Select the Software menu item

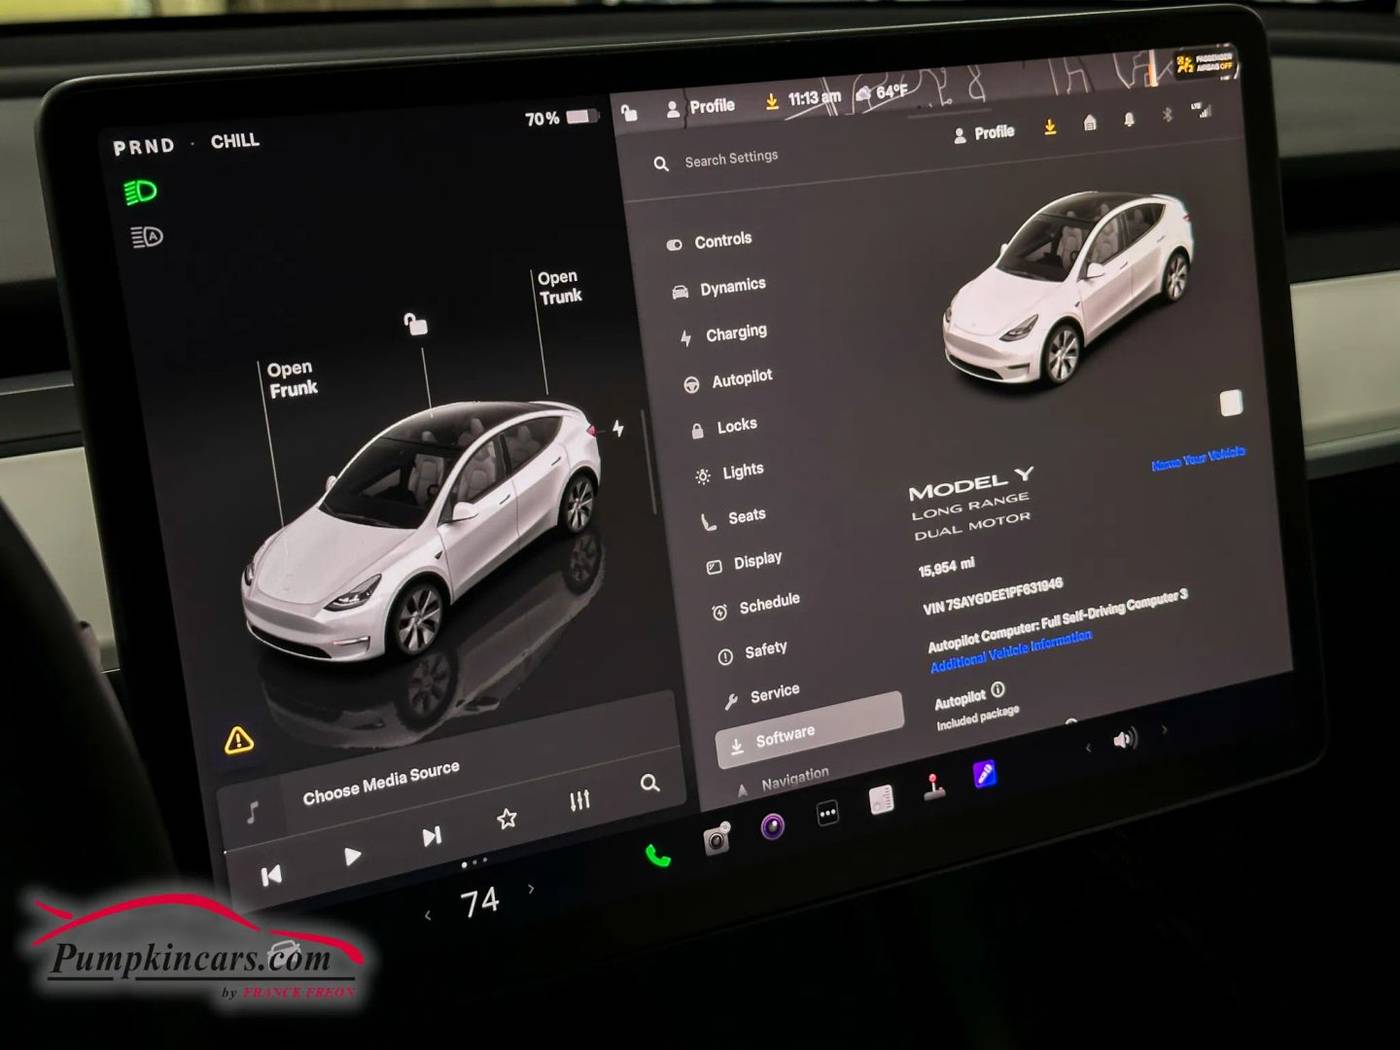point(810,730)
